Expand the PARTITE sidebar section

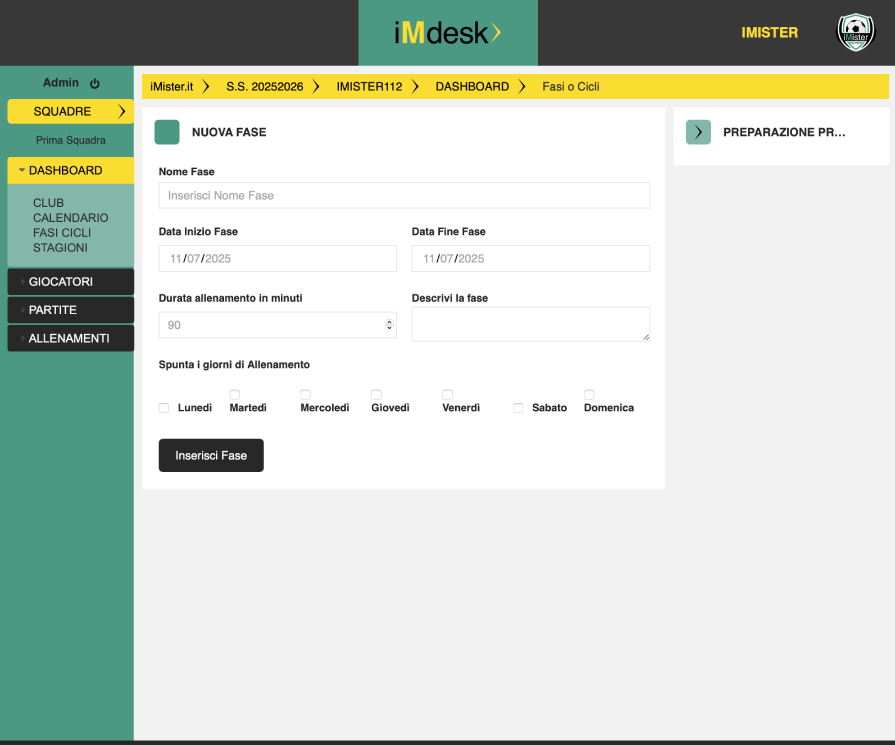tap(71, 310)
